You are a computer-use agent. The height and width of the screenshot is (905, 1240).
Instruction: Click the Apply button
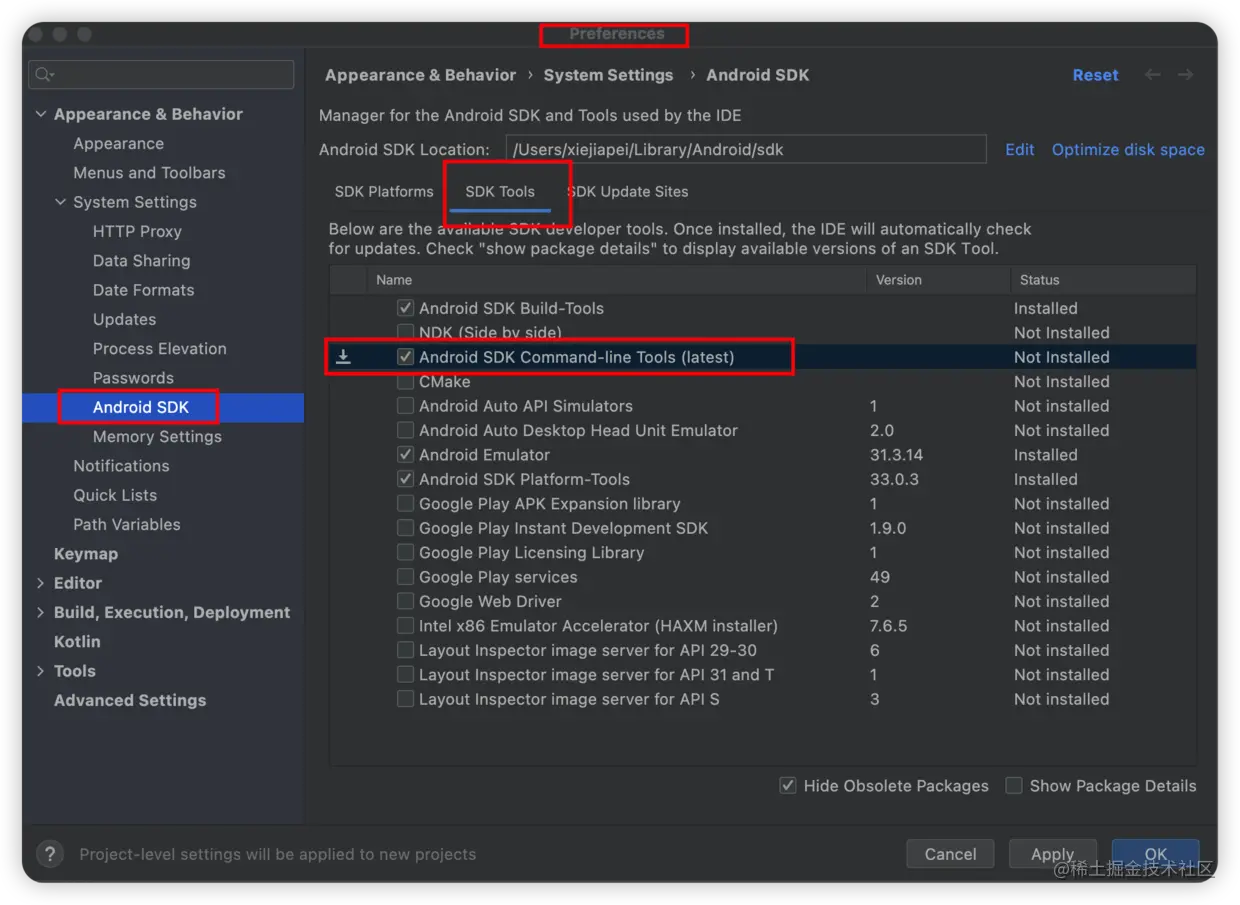coord(1052,854)
